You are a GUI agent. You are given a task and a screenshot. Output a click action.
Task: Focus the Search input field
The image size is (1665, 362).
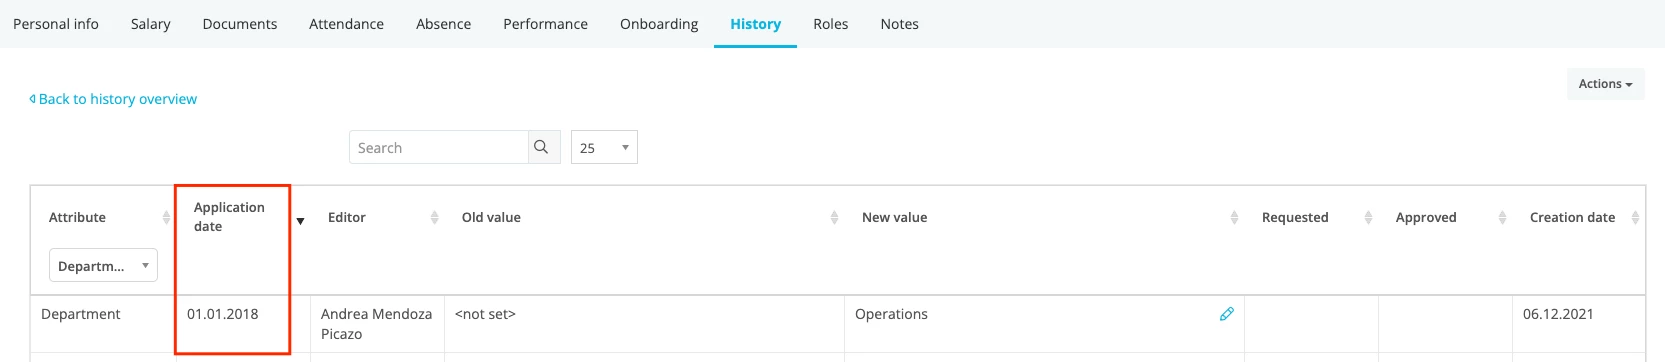[x=438, y=147]
